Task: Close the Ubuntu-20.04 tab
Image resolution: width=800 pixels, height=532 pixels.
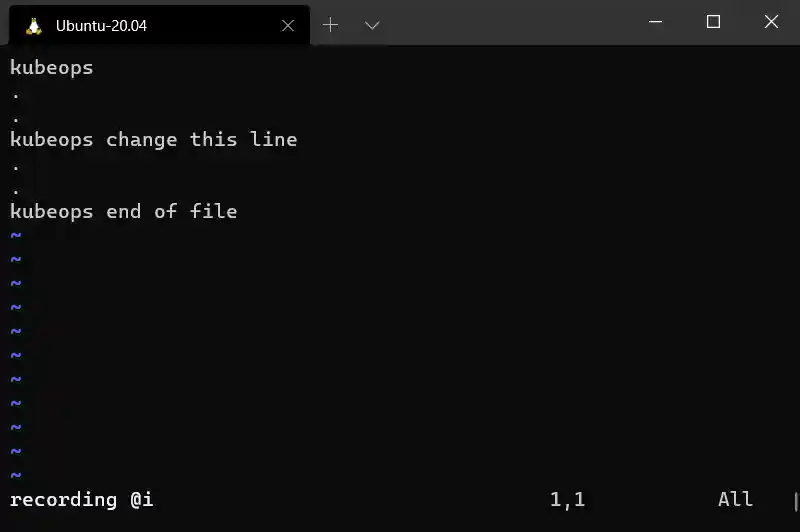Action: point(288,26)
